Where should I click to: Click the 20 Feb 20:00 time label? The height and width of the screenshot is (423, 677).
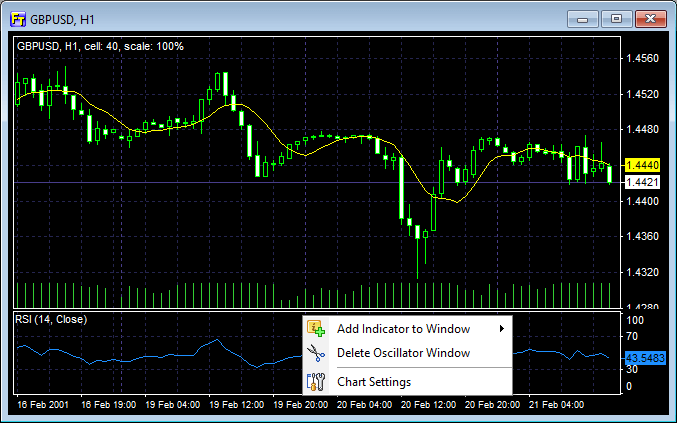[492, 405]
